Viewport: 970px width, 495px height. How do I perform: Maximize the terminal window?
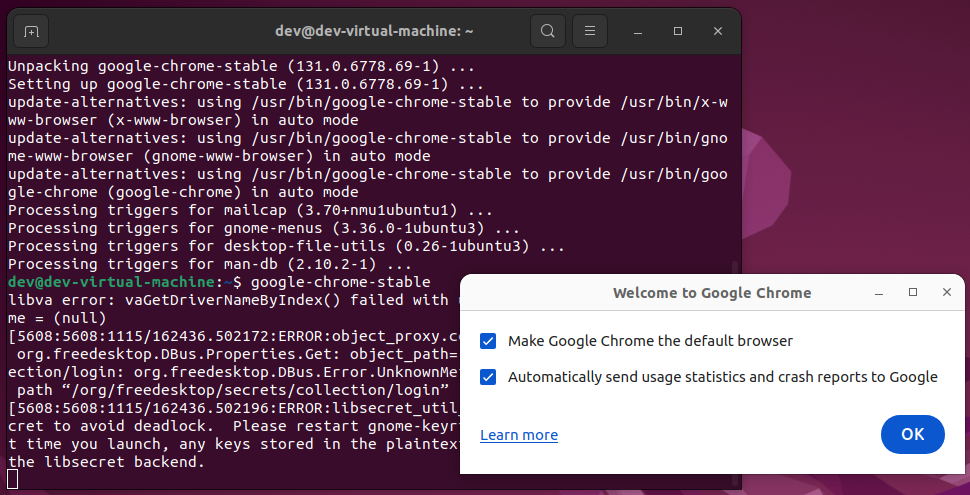pyautogui.click(x=678, y=31)
